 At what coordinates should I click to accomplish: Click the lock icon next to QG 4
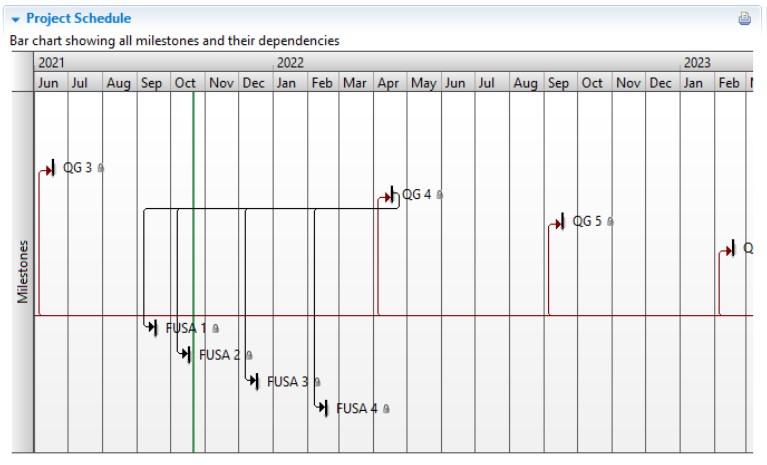(439, 195)
